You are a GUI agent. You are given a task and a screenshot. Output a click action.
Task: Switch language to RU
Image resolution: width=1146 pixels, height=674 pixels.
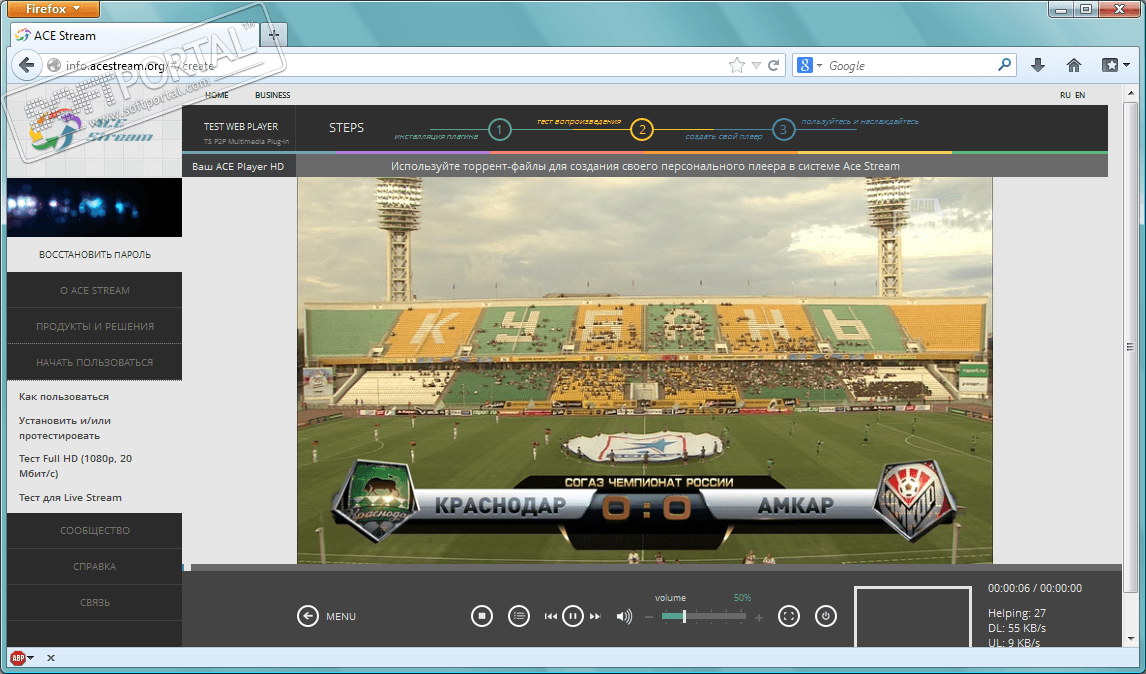tap(1065, 95)
